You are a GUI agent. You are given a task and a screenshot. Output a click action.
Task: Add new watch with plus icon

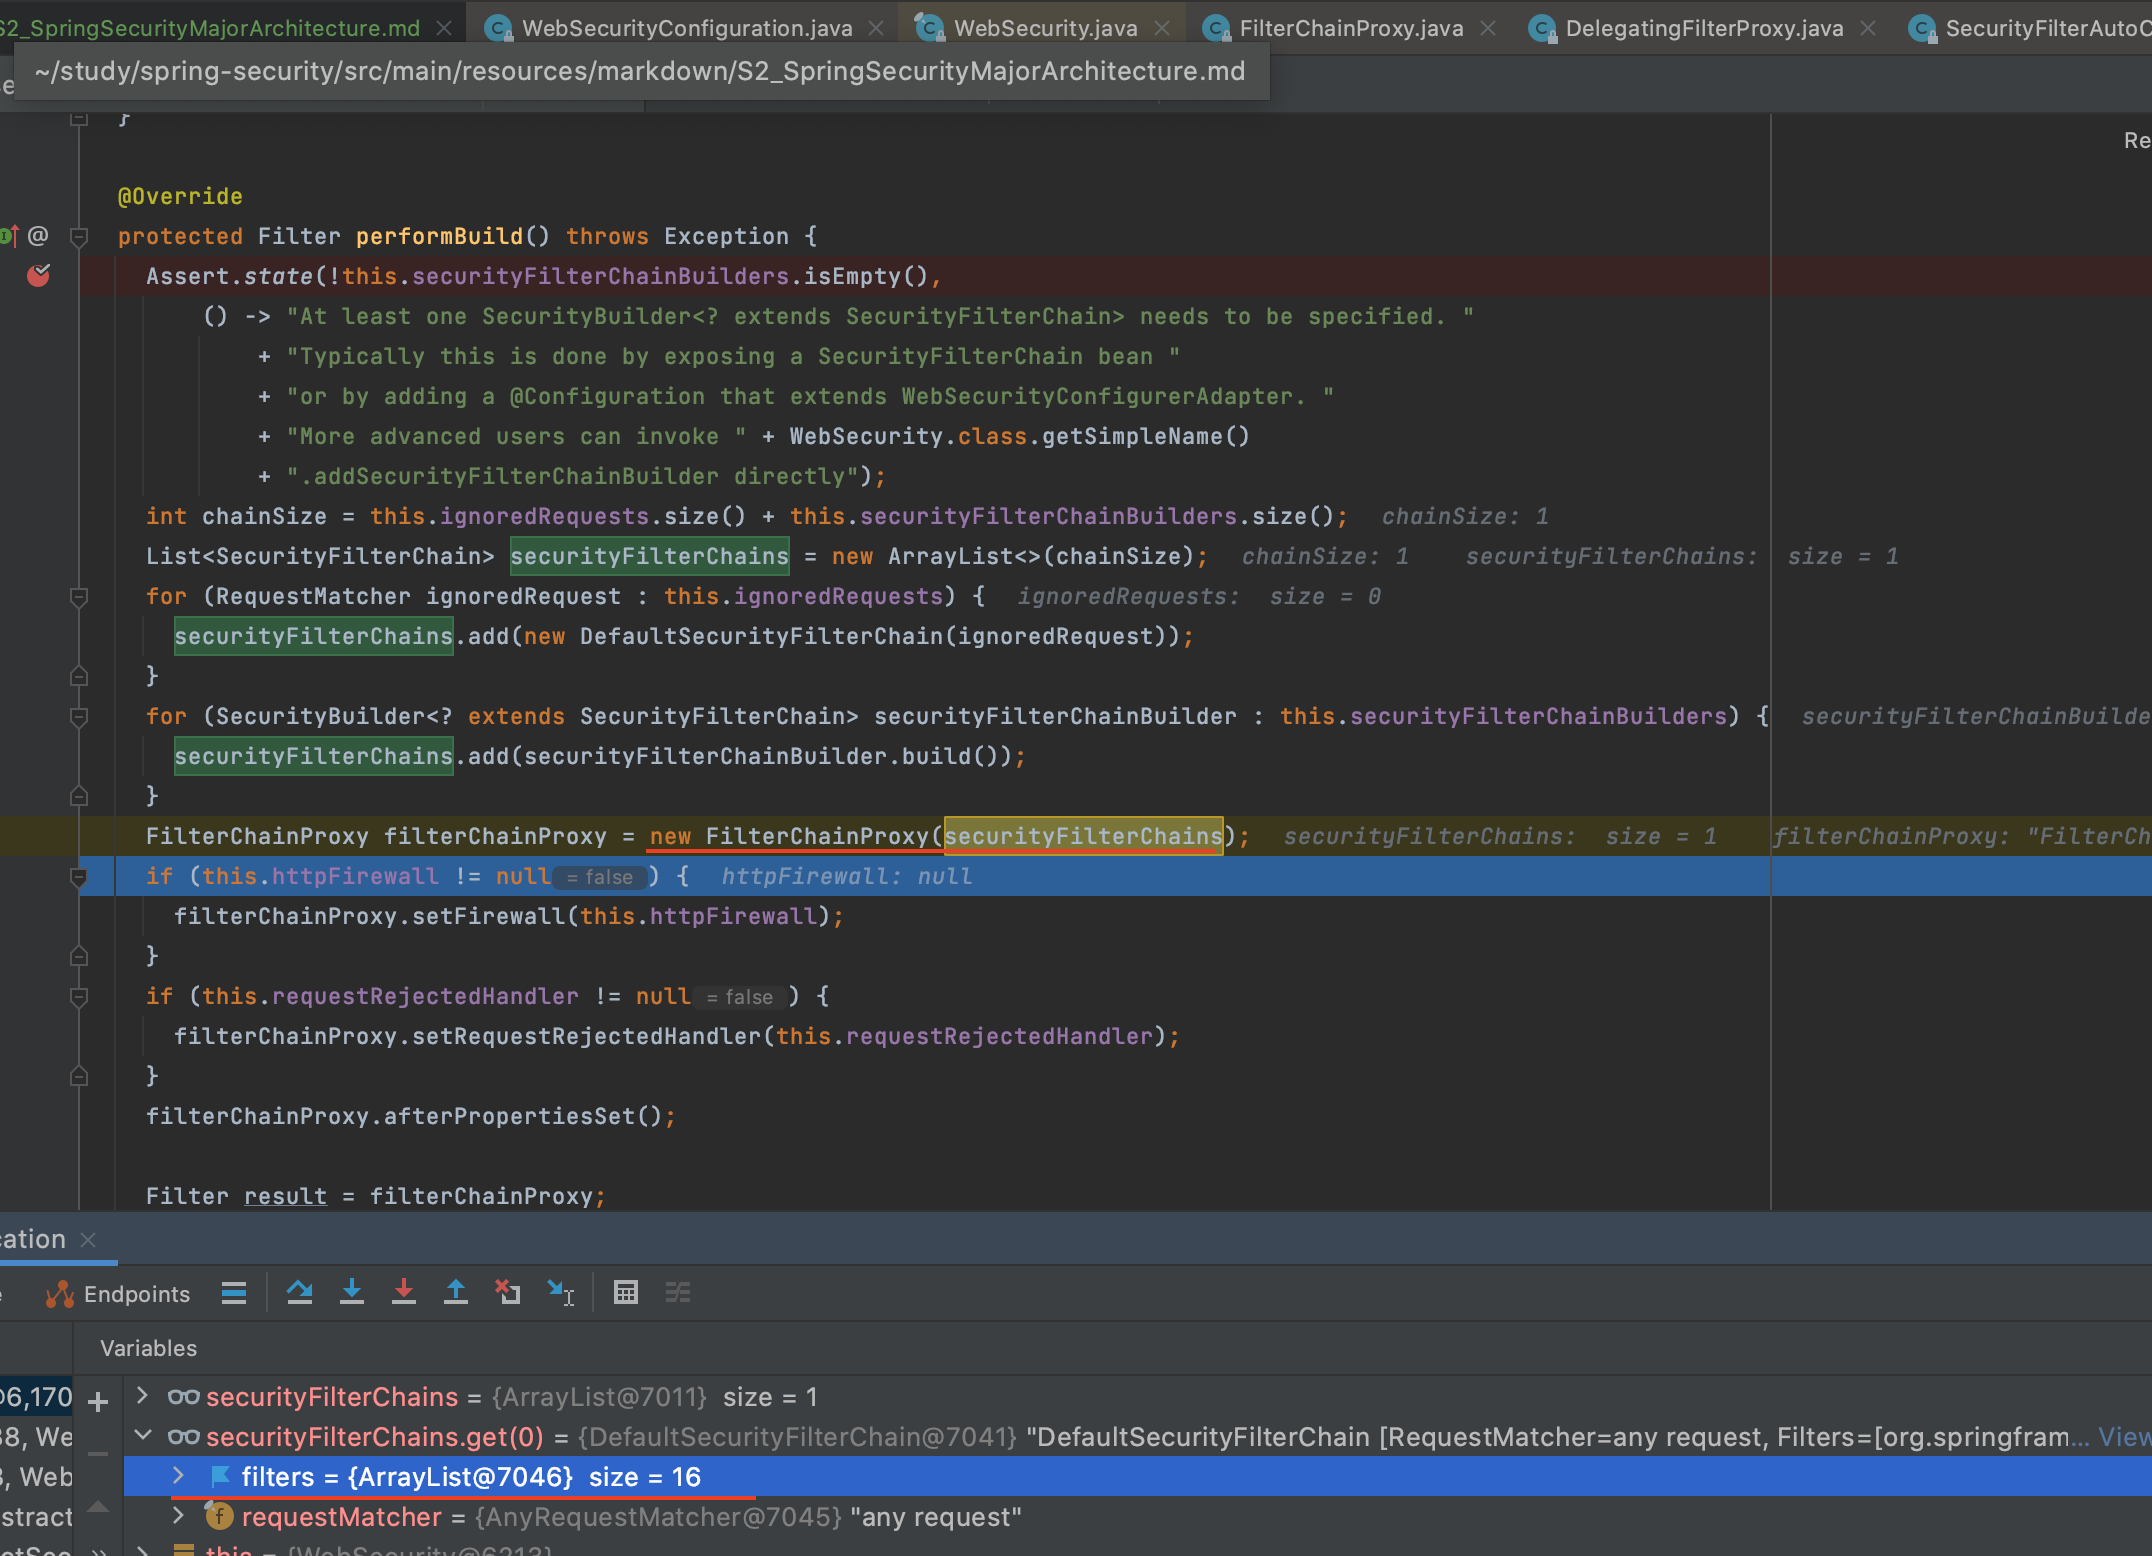(x=98, y=1402)
